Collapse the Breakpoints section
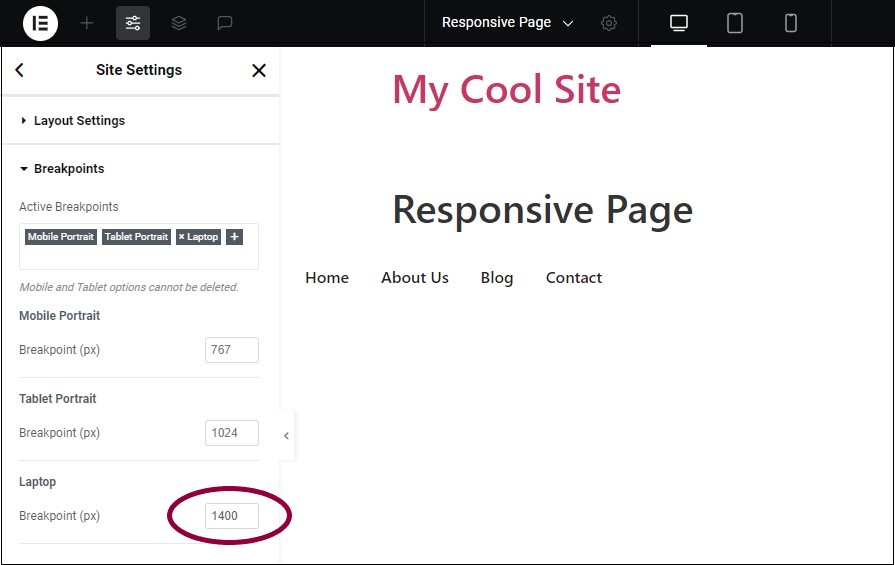This screenshot has height=565, width=895. click(x=68, y=169)
